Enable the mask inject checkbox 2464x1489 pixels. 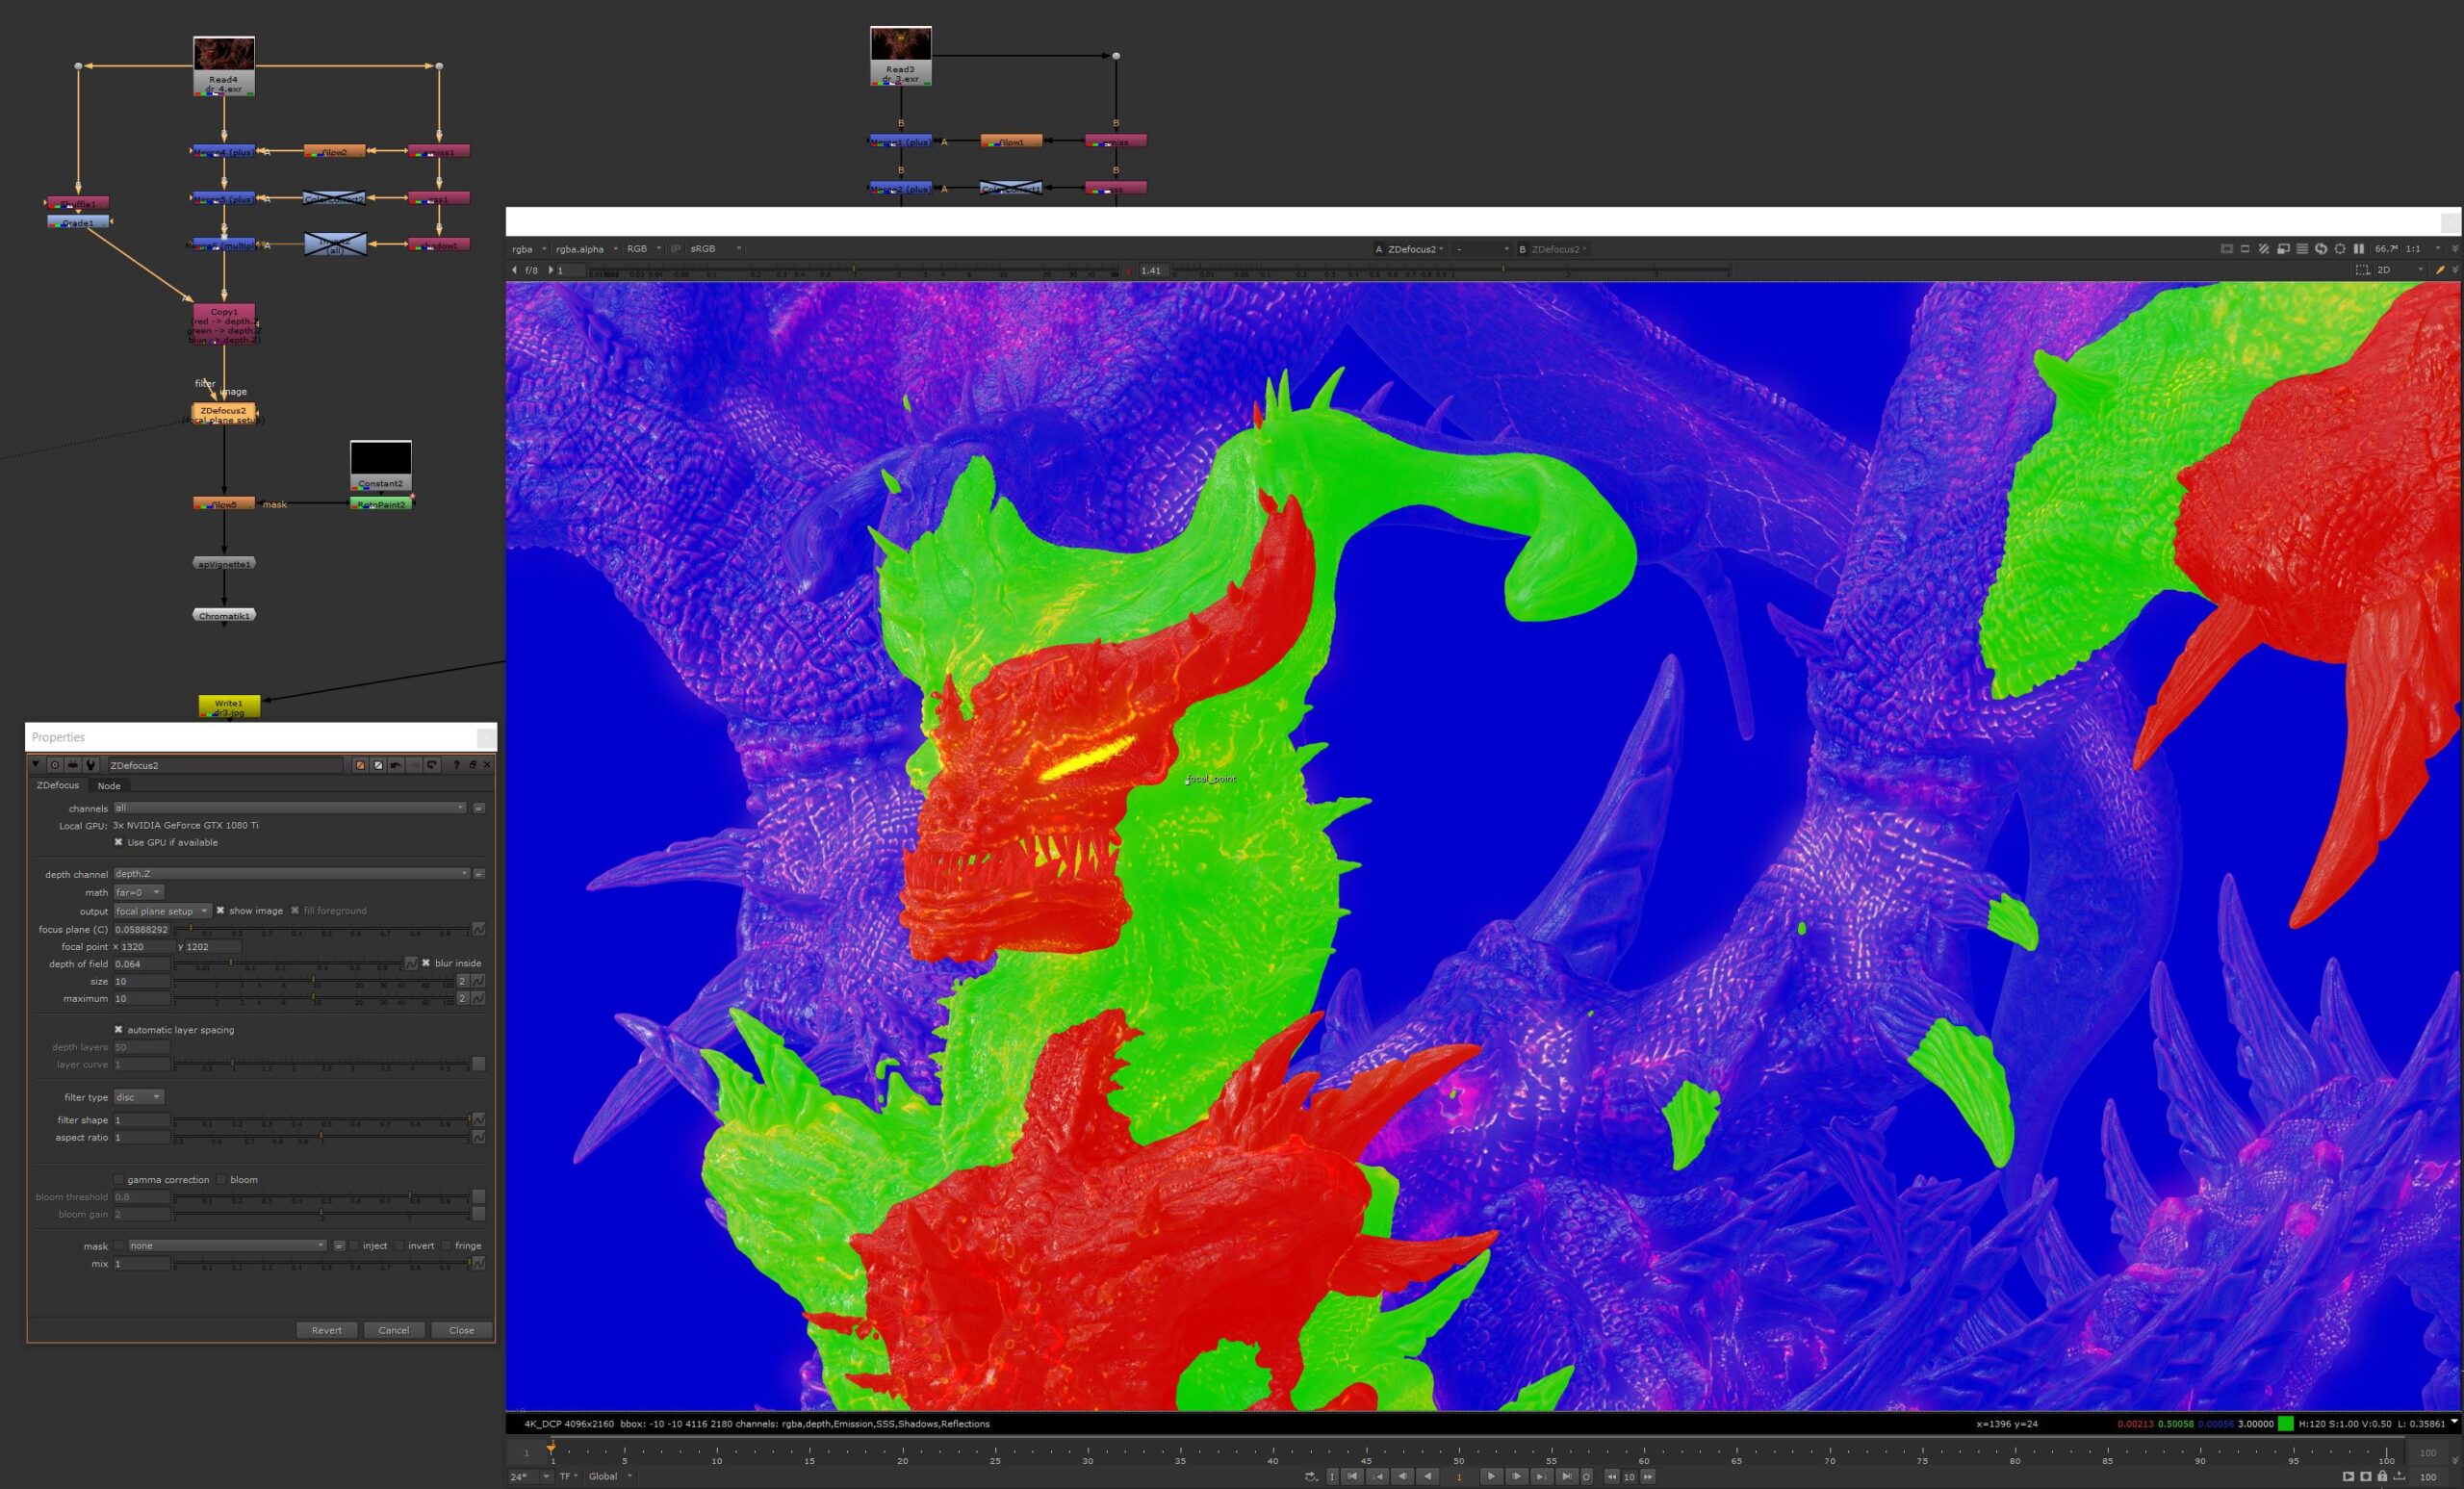click(353, 1245)
